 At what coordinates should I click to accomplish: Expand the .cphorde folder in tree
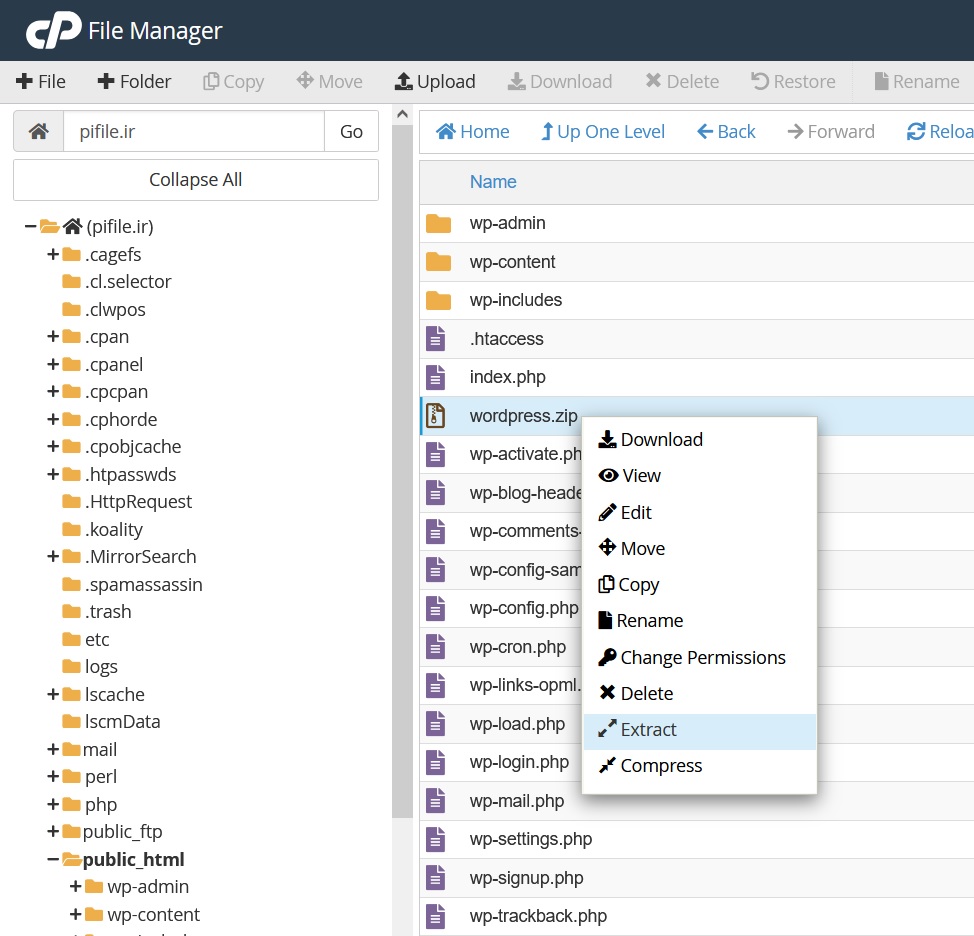(53, 419)
